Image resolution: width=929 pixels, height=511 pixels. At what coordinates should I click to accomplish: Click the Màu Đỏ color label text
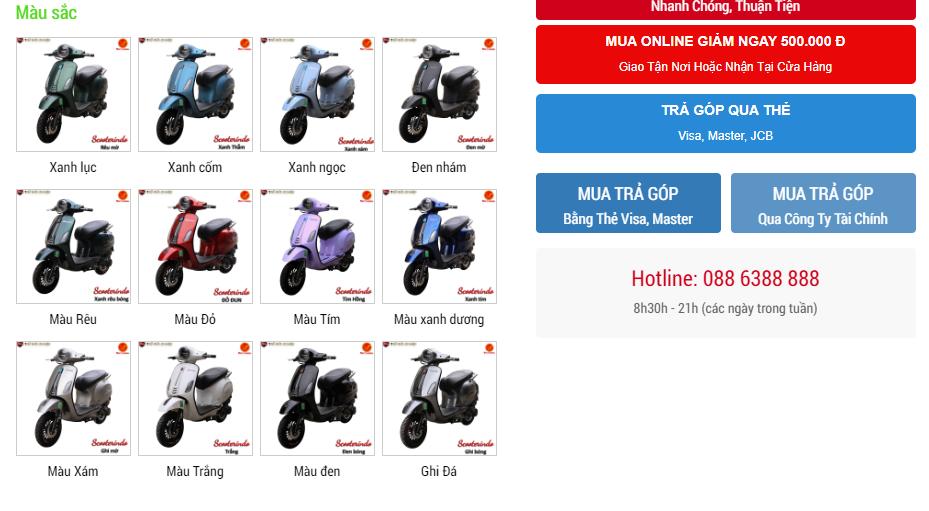[195, 320]
